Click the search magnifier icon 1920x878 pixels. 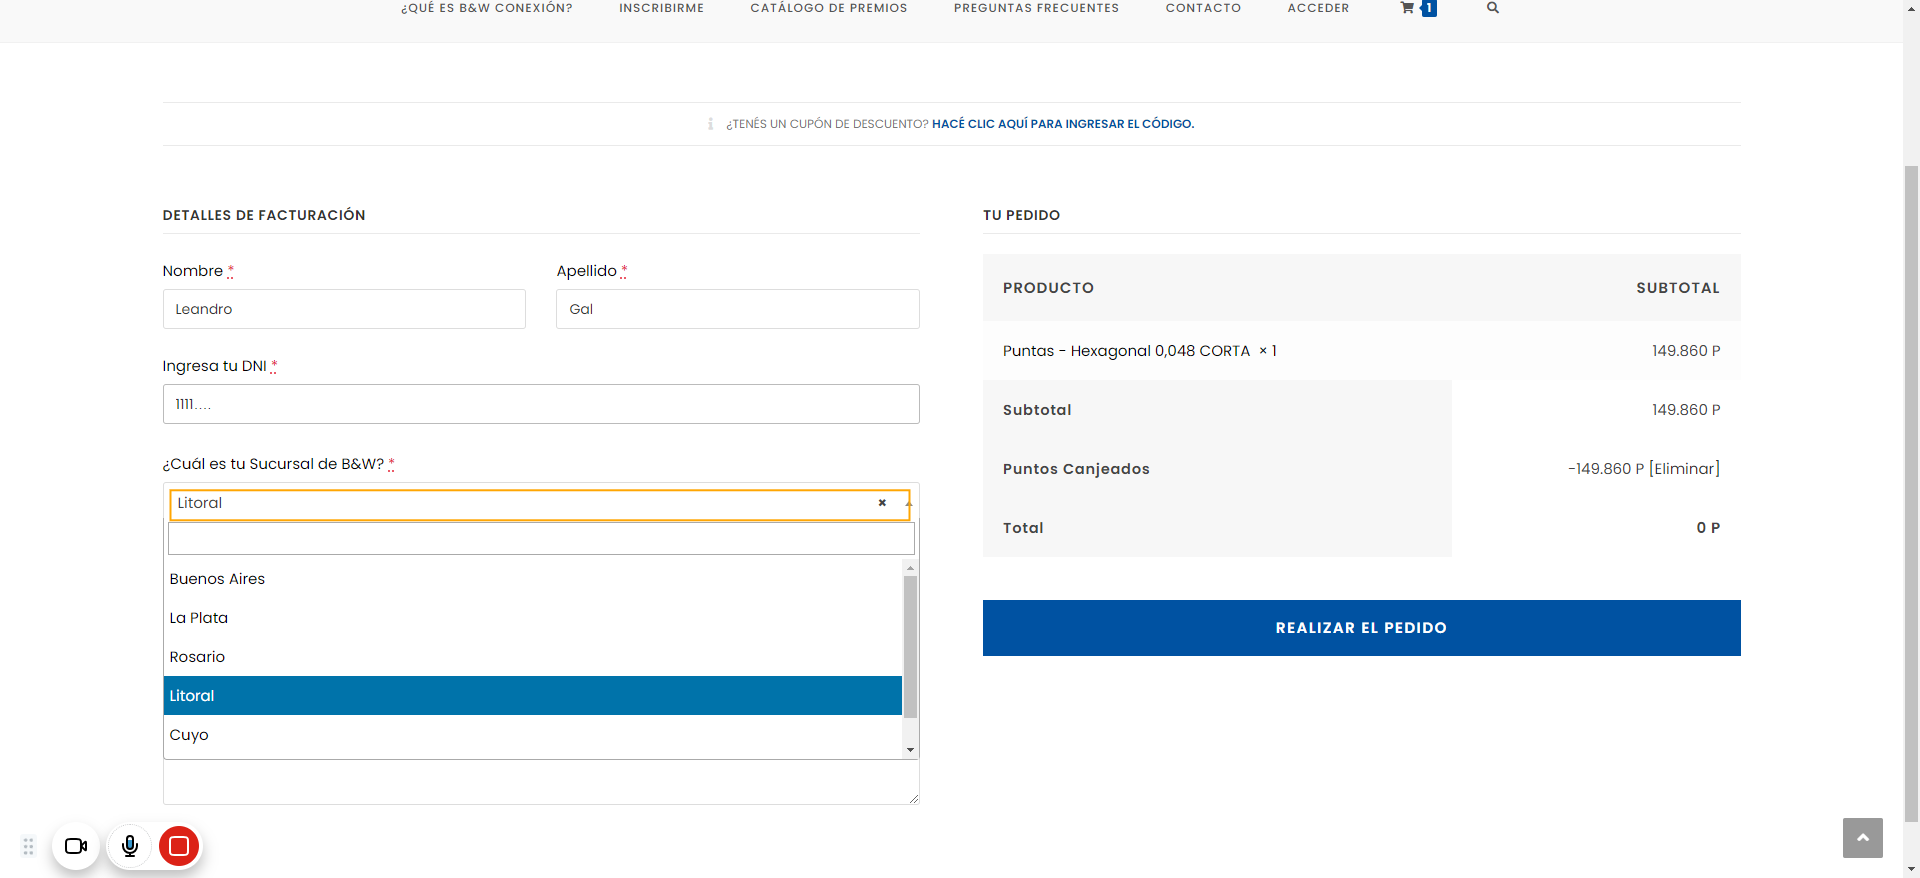coord(1492,8)
